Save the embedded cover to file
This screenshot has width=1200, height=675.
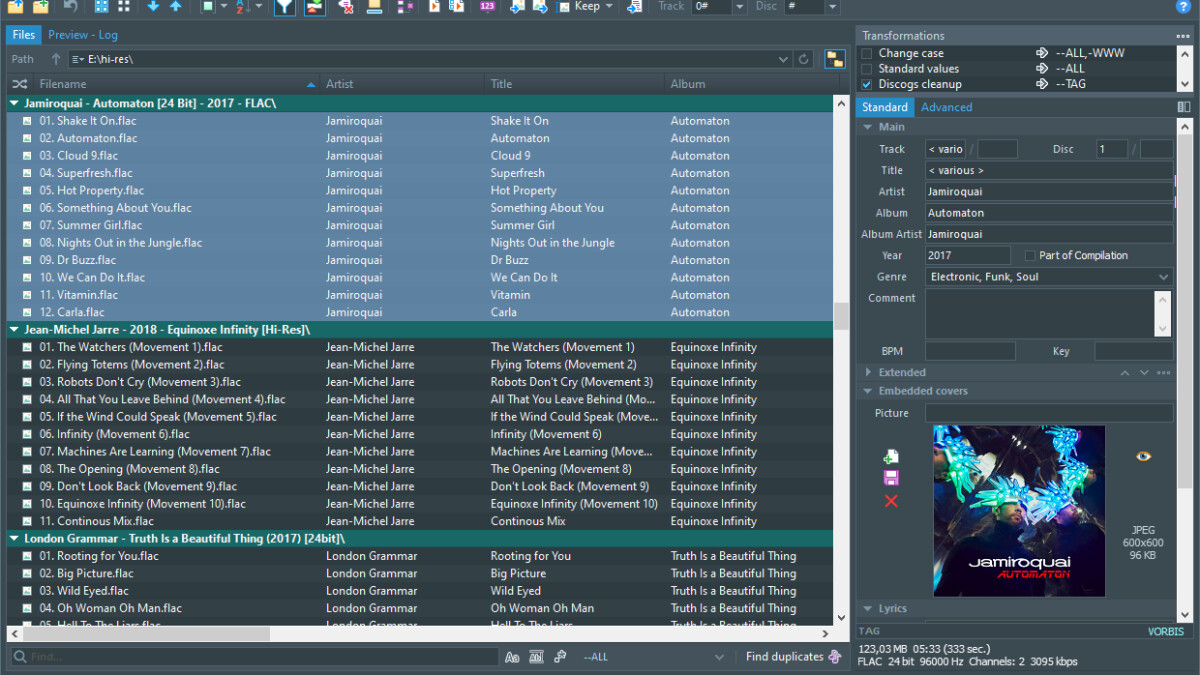tap(891, 478)
